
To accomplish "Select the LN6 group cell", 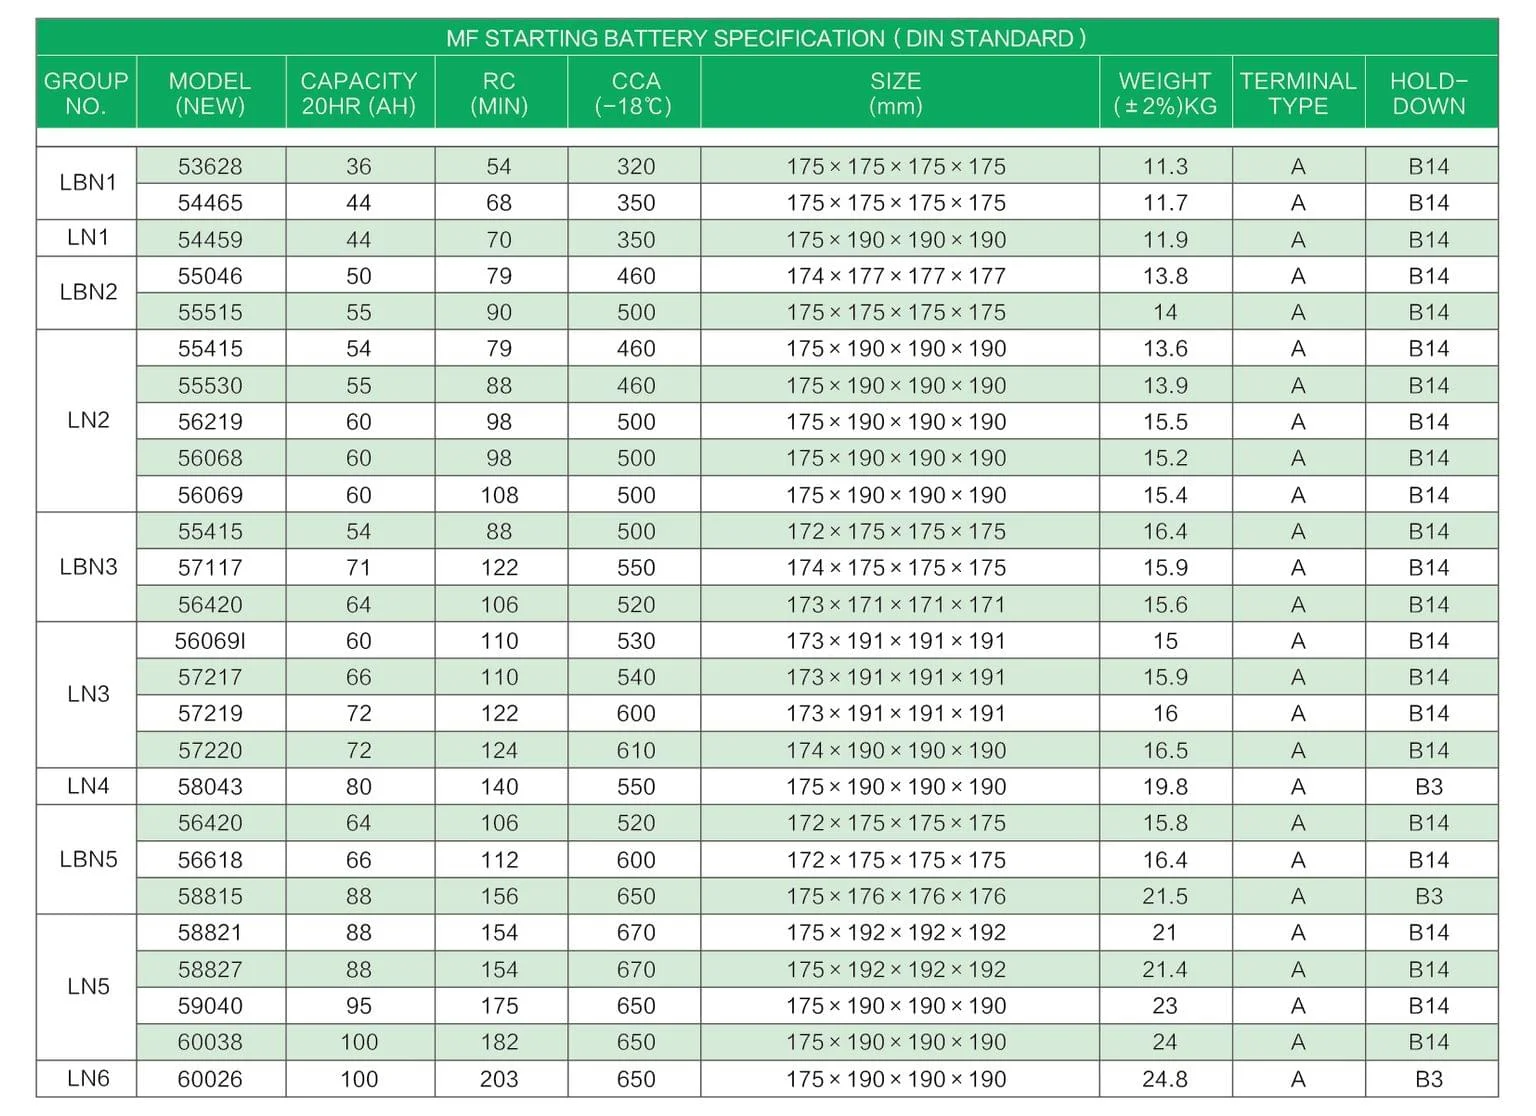I will [88, 1078].
